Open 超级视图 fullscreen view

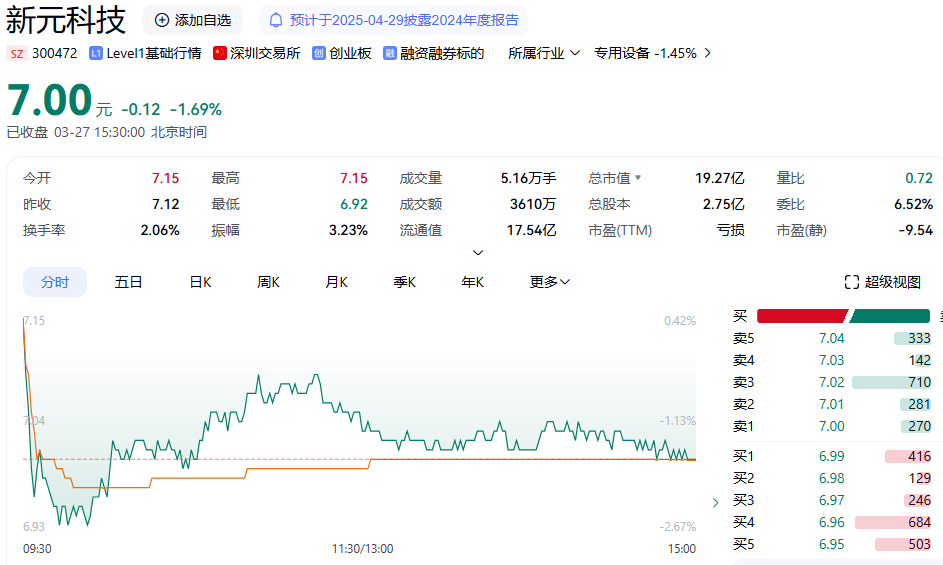click(882, 282)
